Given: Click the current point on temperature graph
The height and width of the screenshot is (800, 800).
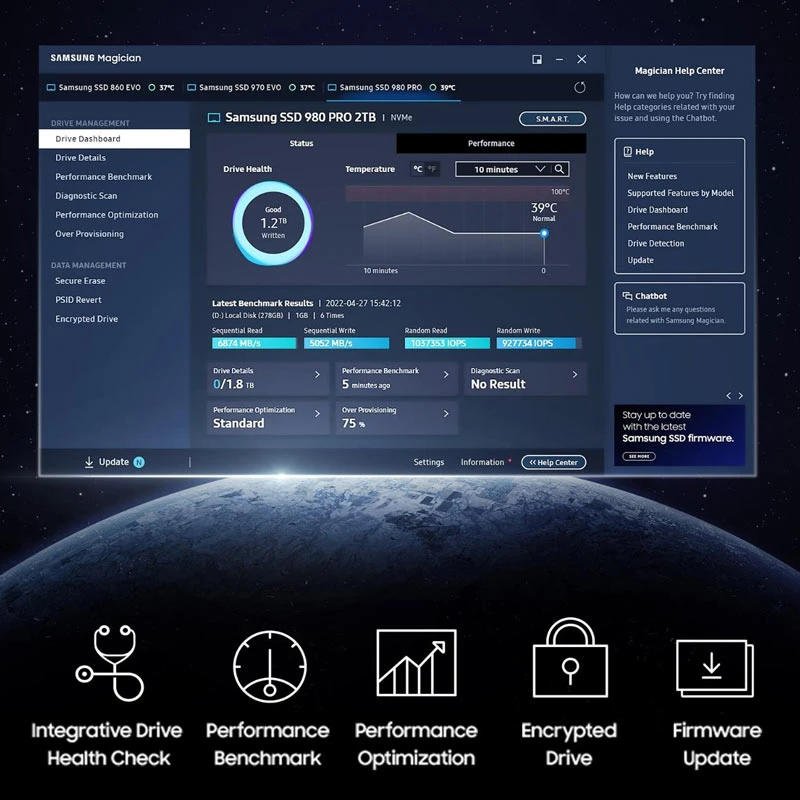Looking at the screenshot, I should 544,233.
